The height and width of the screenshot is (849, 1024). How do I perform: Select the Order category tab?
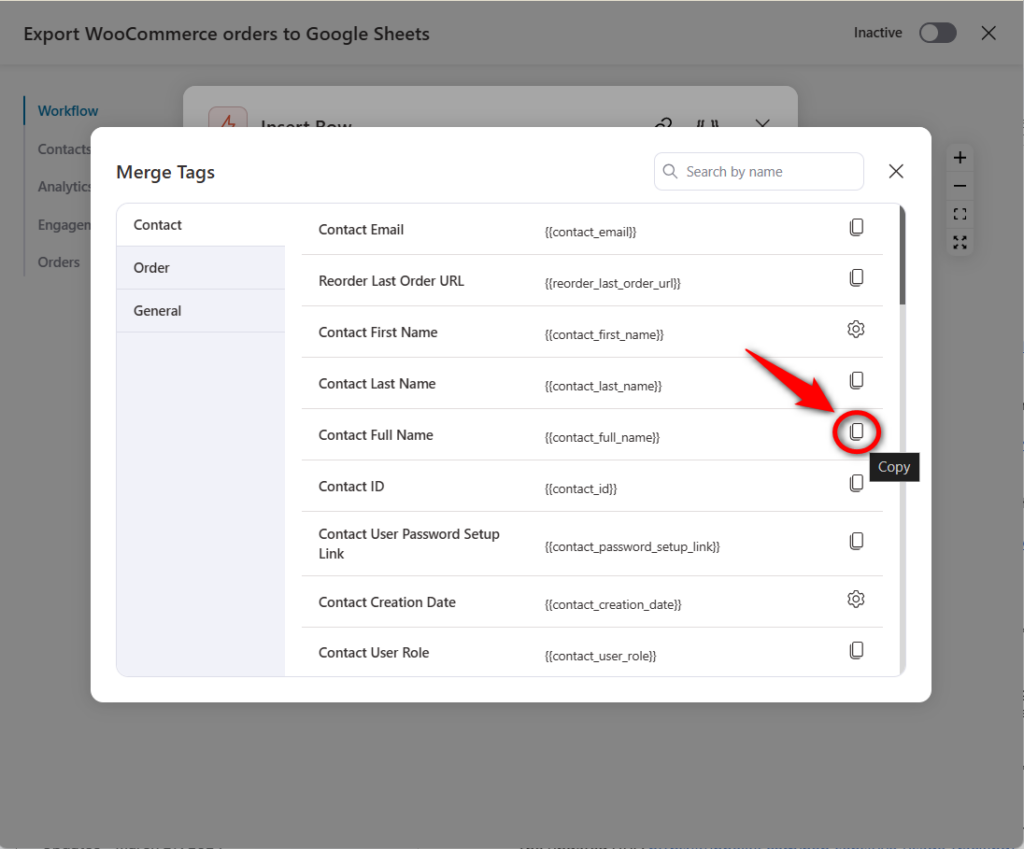pos(201,268)
